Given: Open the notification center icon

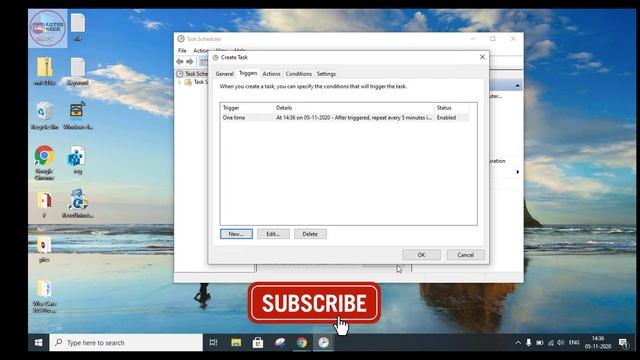Looking at the screenshot, I should tap(623, 343).
